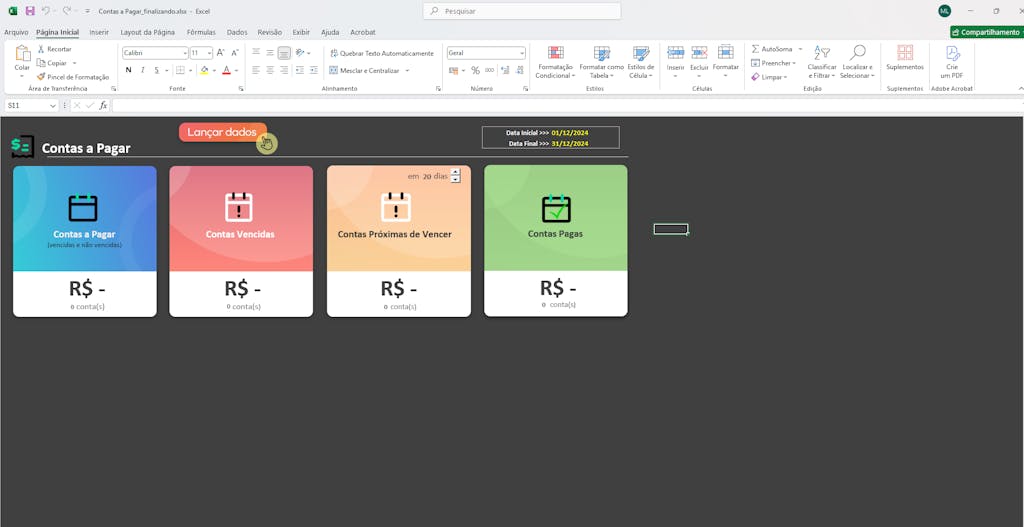Click the Recortar scissors icon
The image size is (1024, 527).
(41, 49)
